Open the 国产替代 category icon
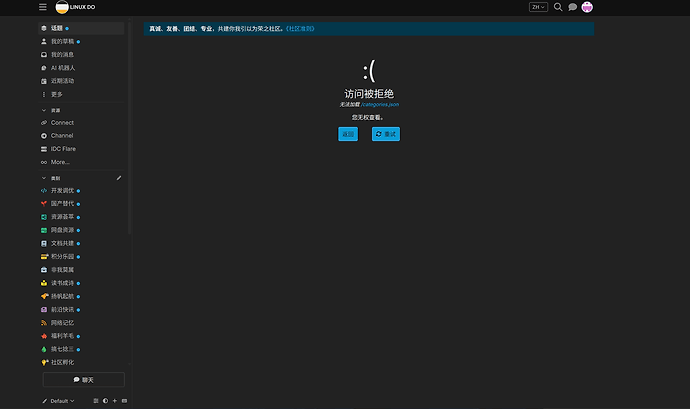This screenshot has width=690, height=409. pyautogui.click(x=44, y=204)
